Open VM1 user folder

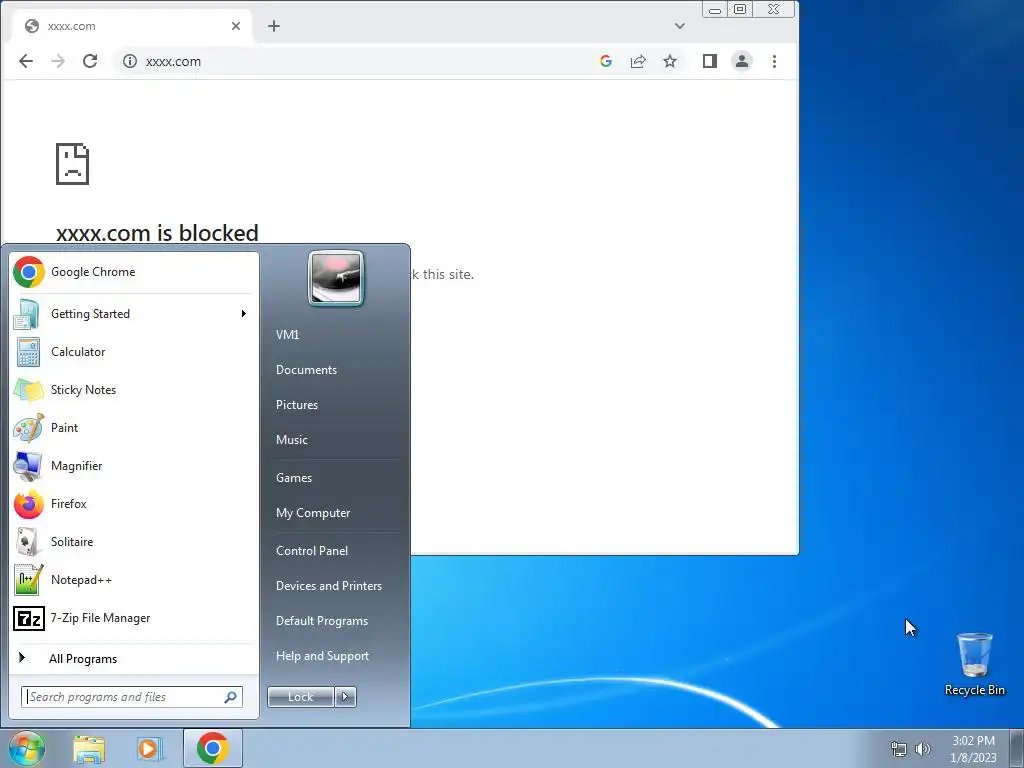(x=336, y=334)
